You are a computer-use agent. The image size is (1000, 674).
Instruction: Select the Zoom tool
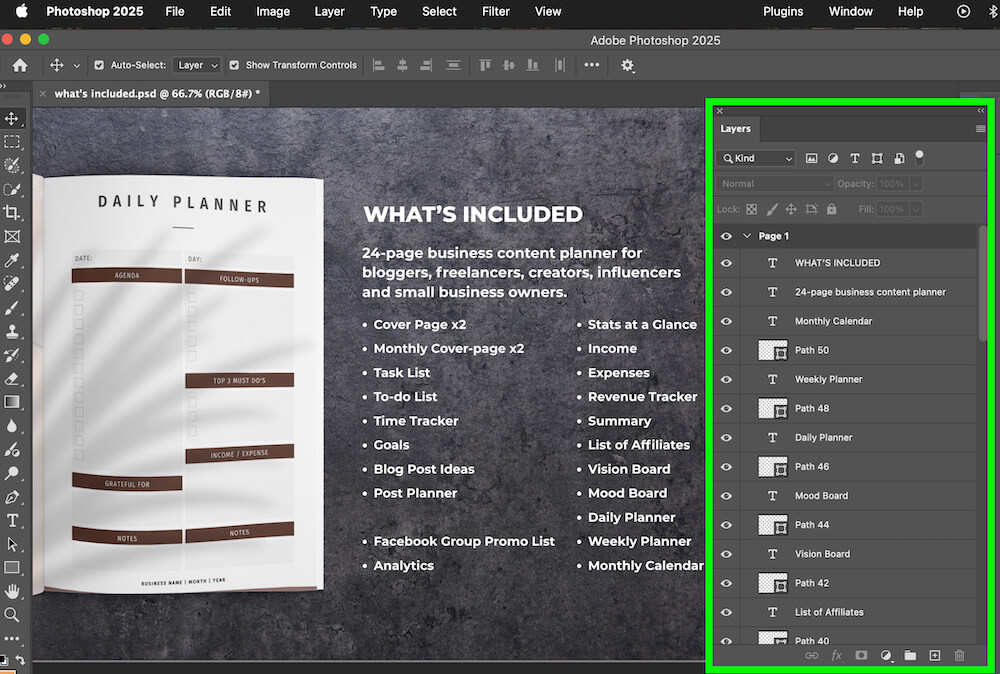(x=13, y=615)
